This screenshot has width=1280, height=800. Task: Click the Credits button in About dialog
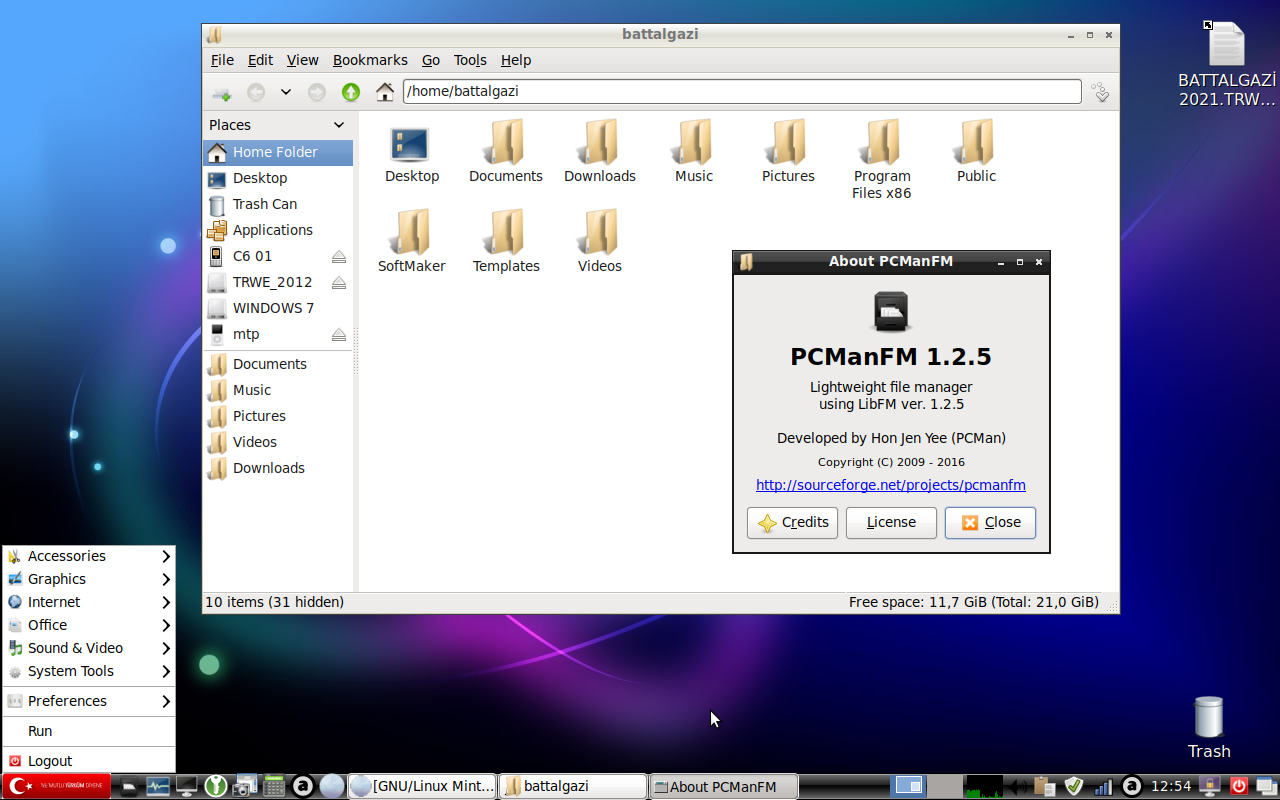tap(792, 523)
